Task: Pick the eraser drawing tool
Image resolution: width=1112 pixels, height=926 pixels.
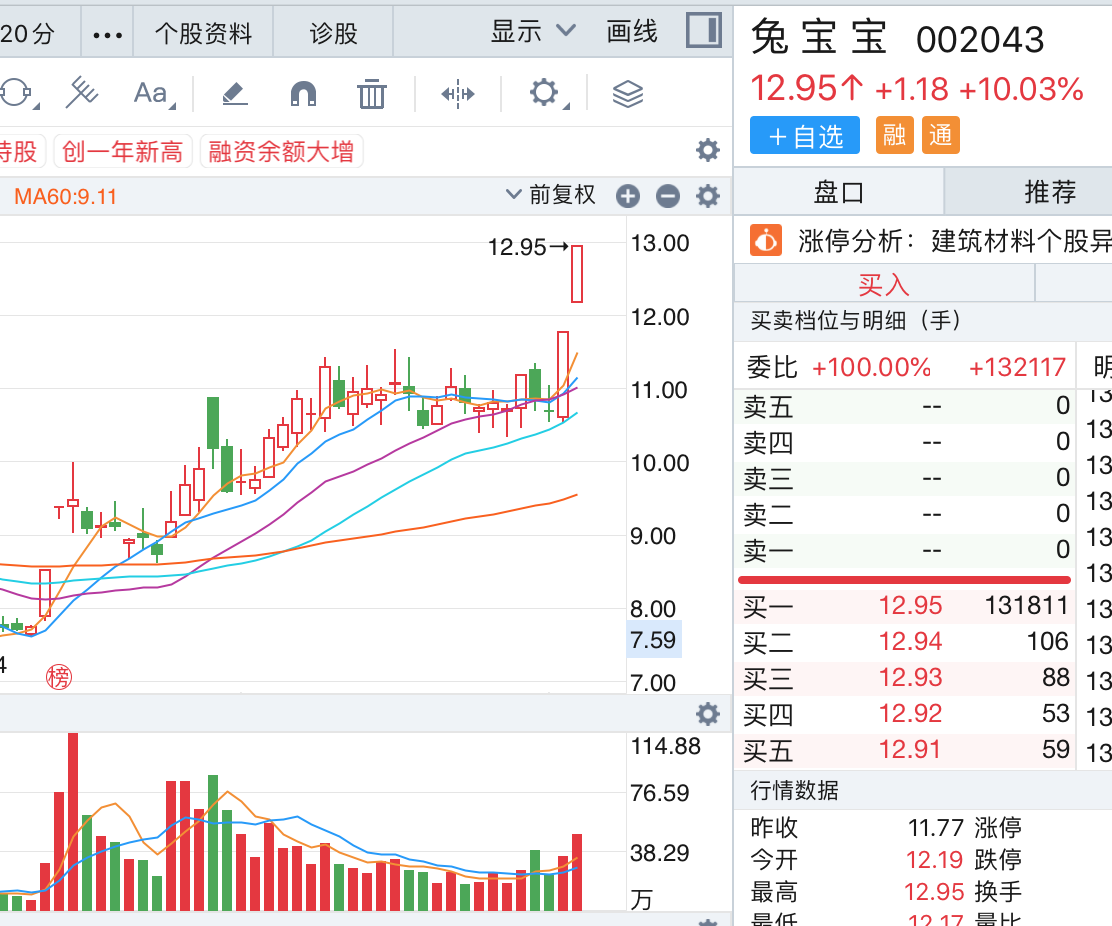Action: [233, 94]
